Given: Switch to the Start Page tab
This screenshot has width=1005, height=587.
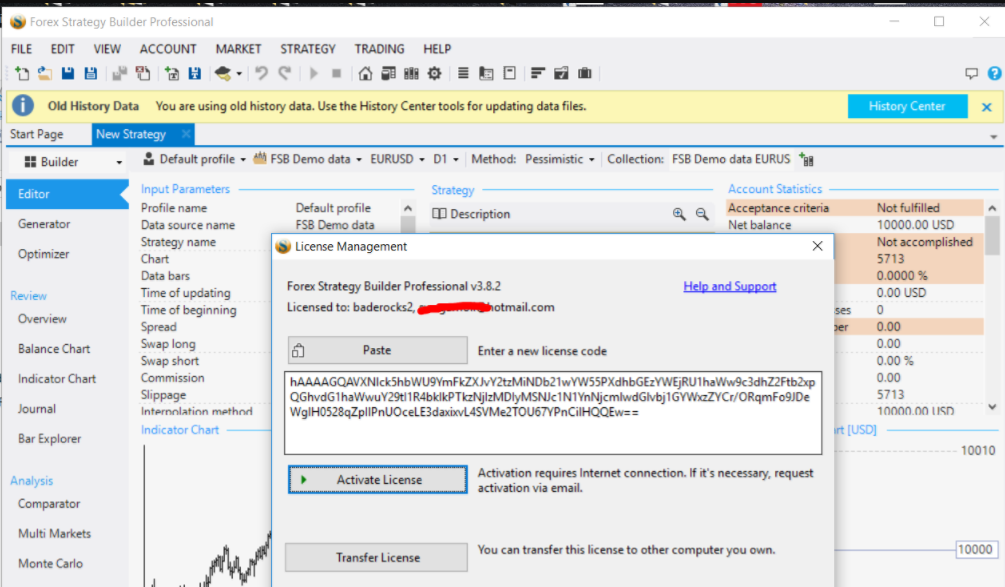Looking at the screenshot, I should click(37, 133).
